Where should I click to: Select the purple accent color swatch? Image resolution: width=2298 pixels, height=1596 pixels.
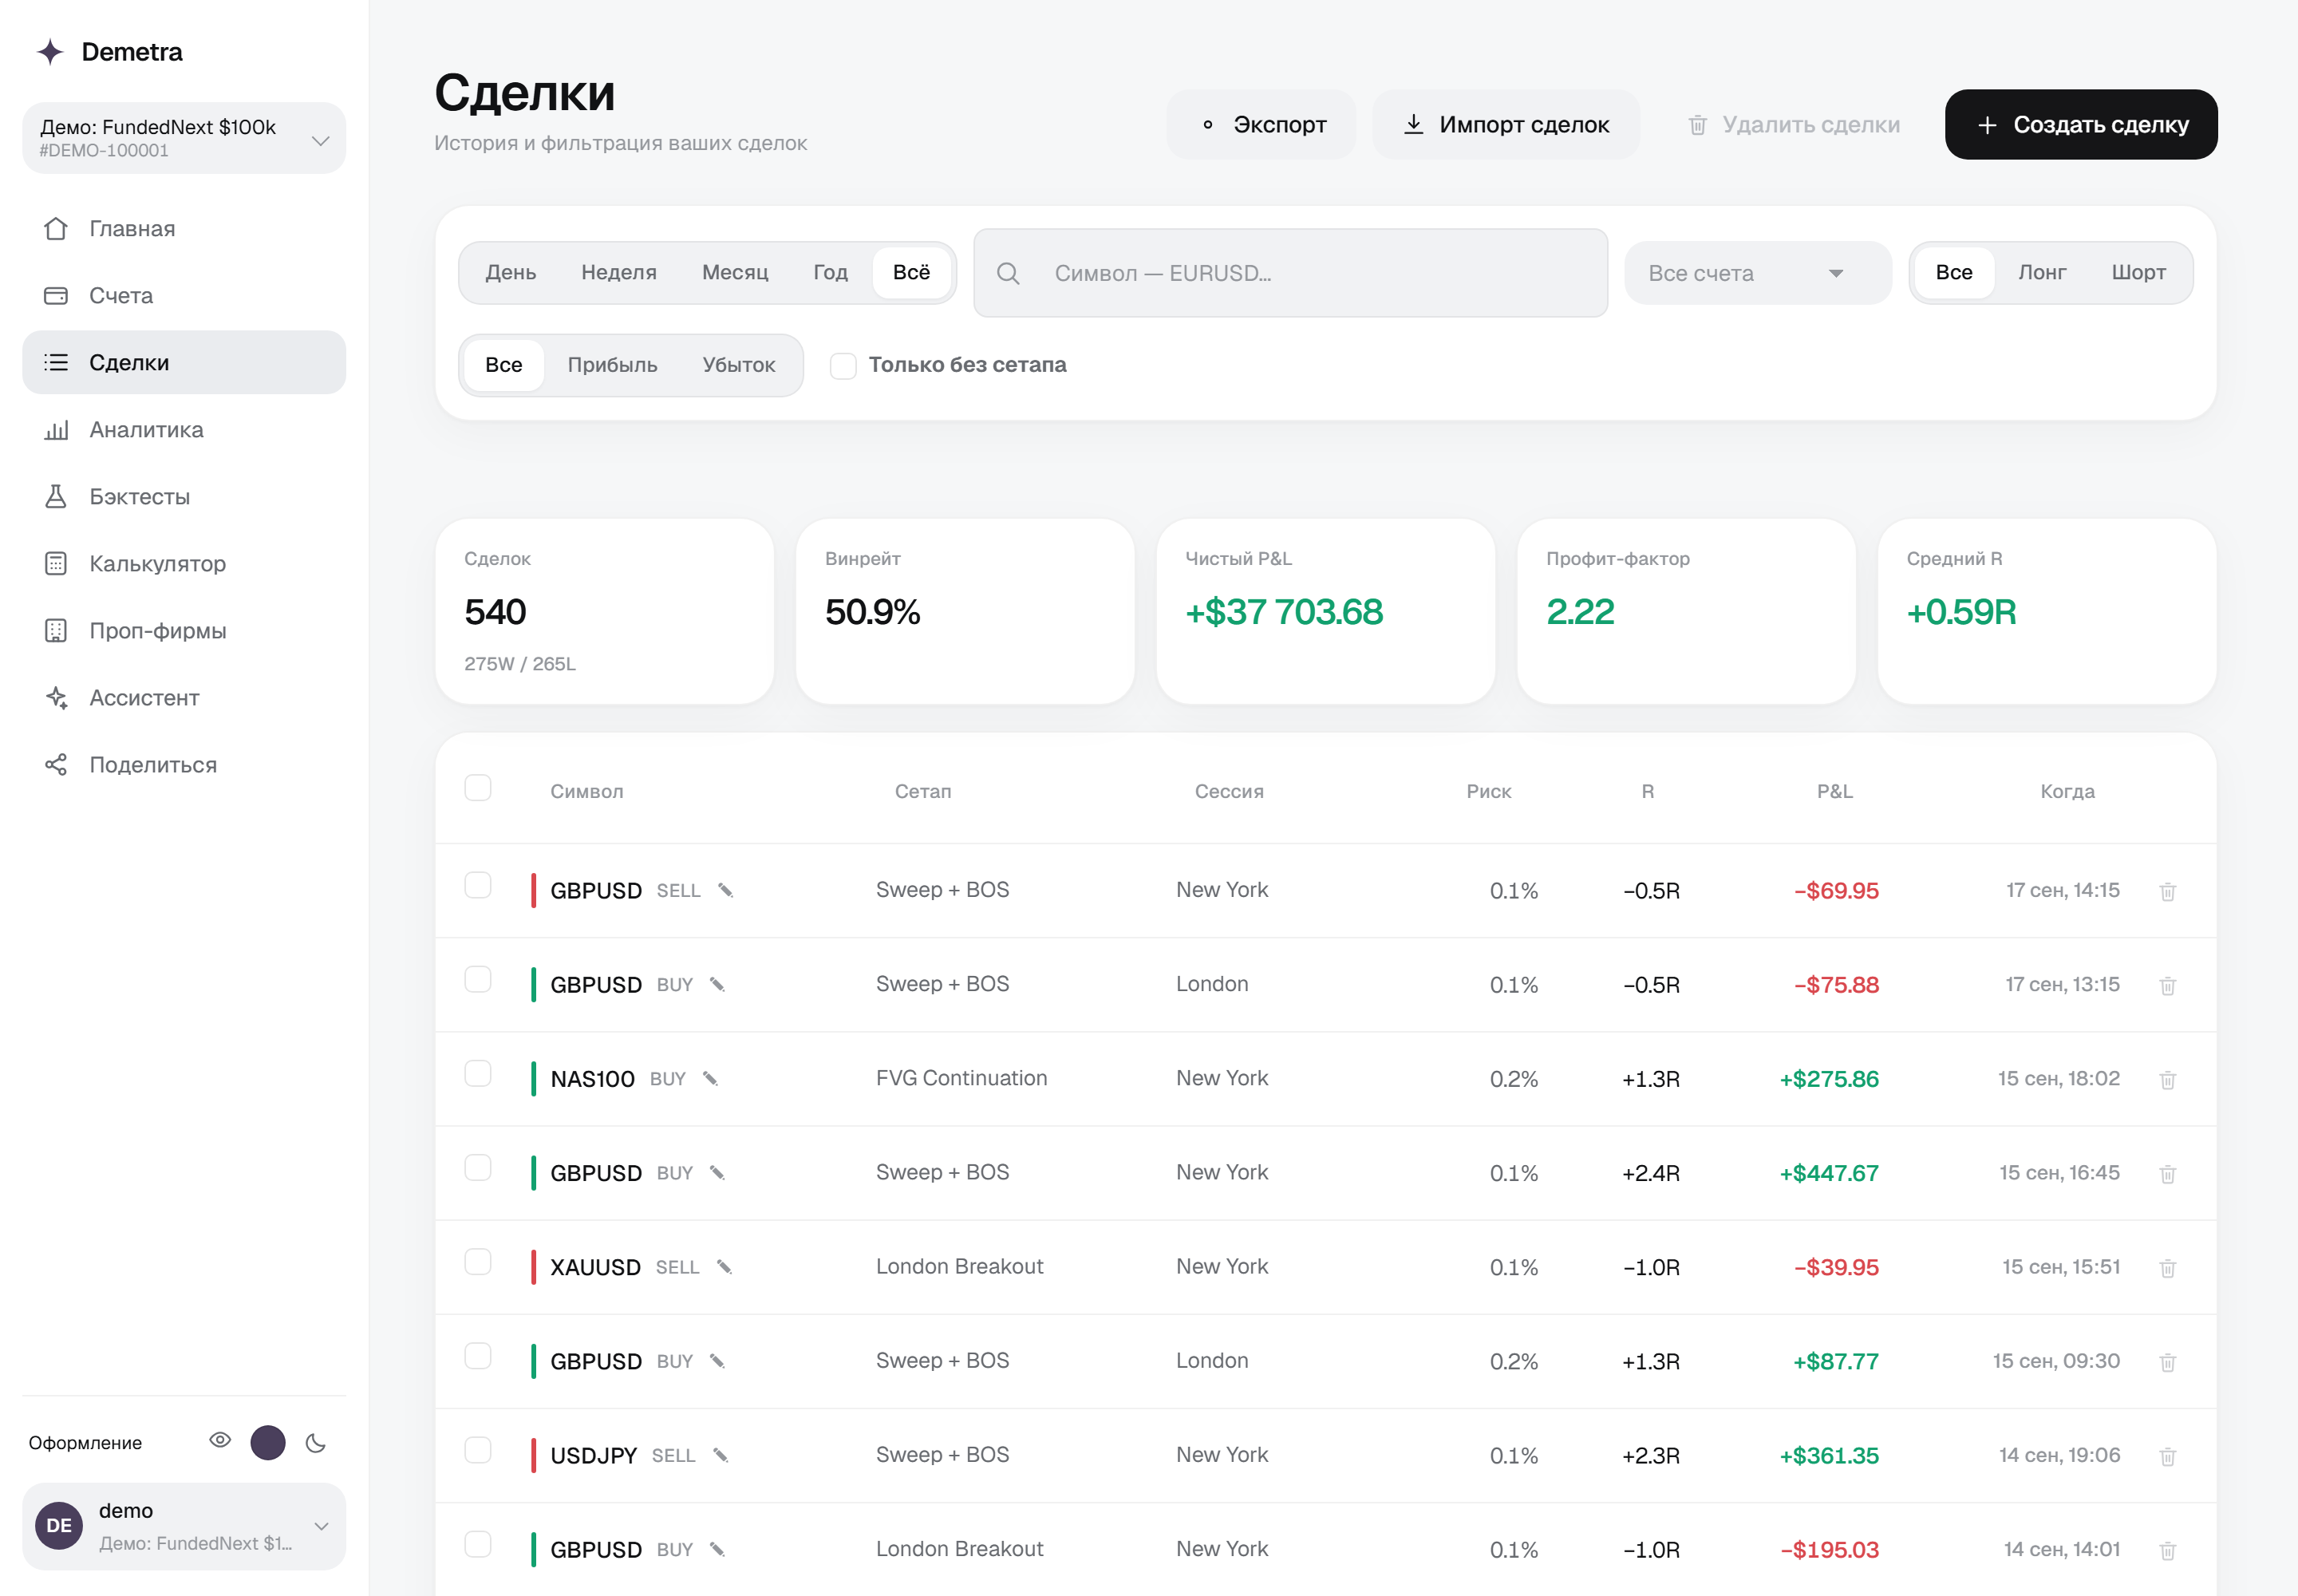pos(268,1442)
